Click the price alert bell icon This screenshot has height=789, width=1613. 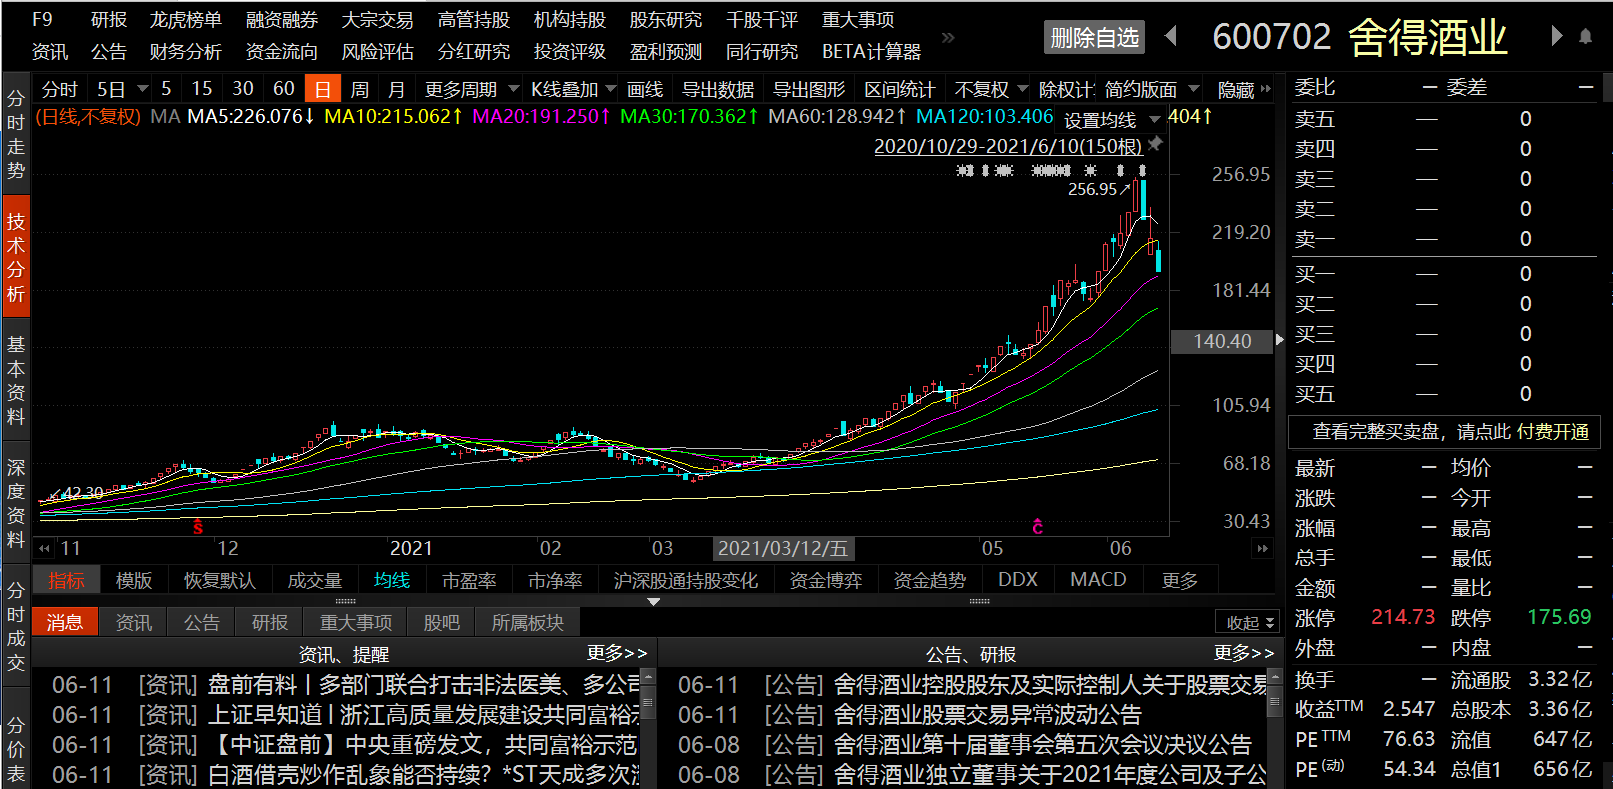[x=1585, y=37]
